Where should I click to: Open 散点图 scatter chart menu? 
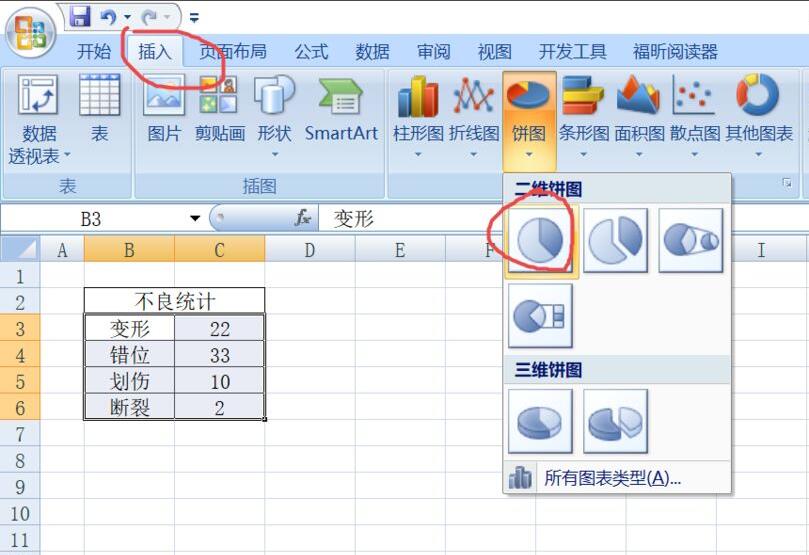click(694, 116)
